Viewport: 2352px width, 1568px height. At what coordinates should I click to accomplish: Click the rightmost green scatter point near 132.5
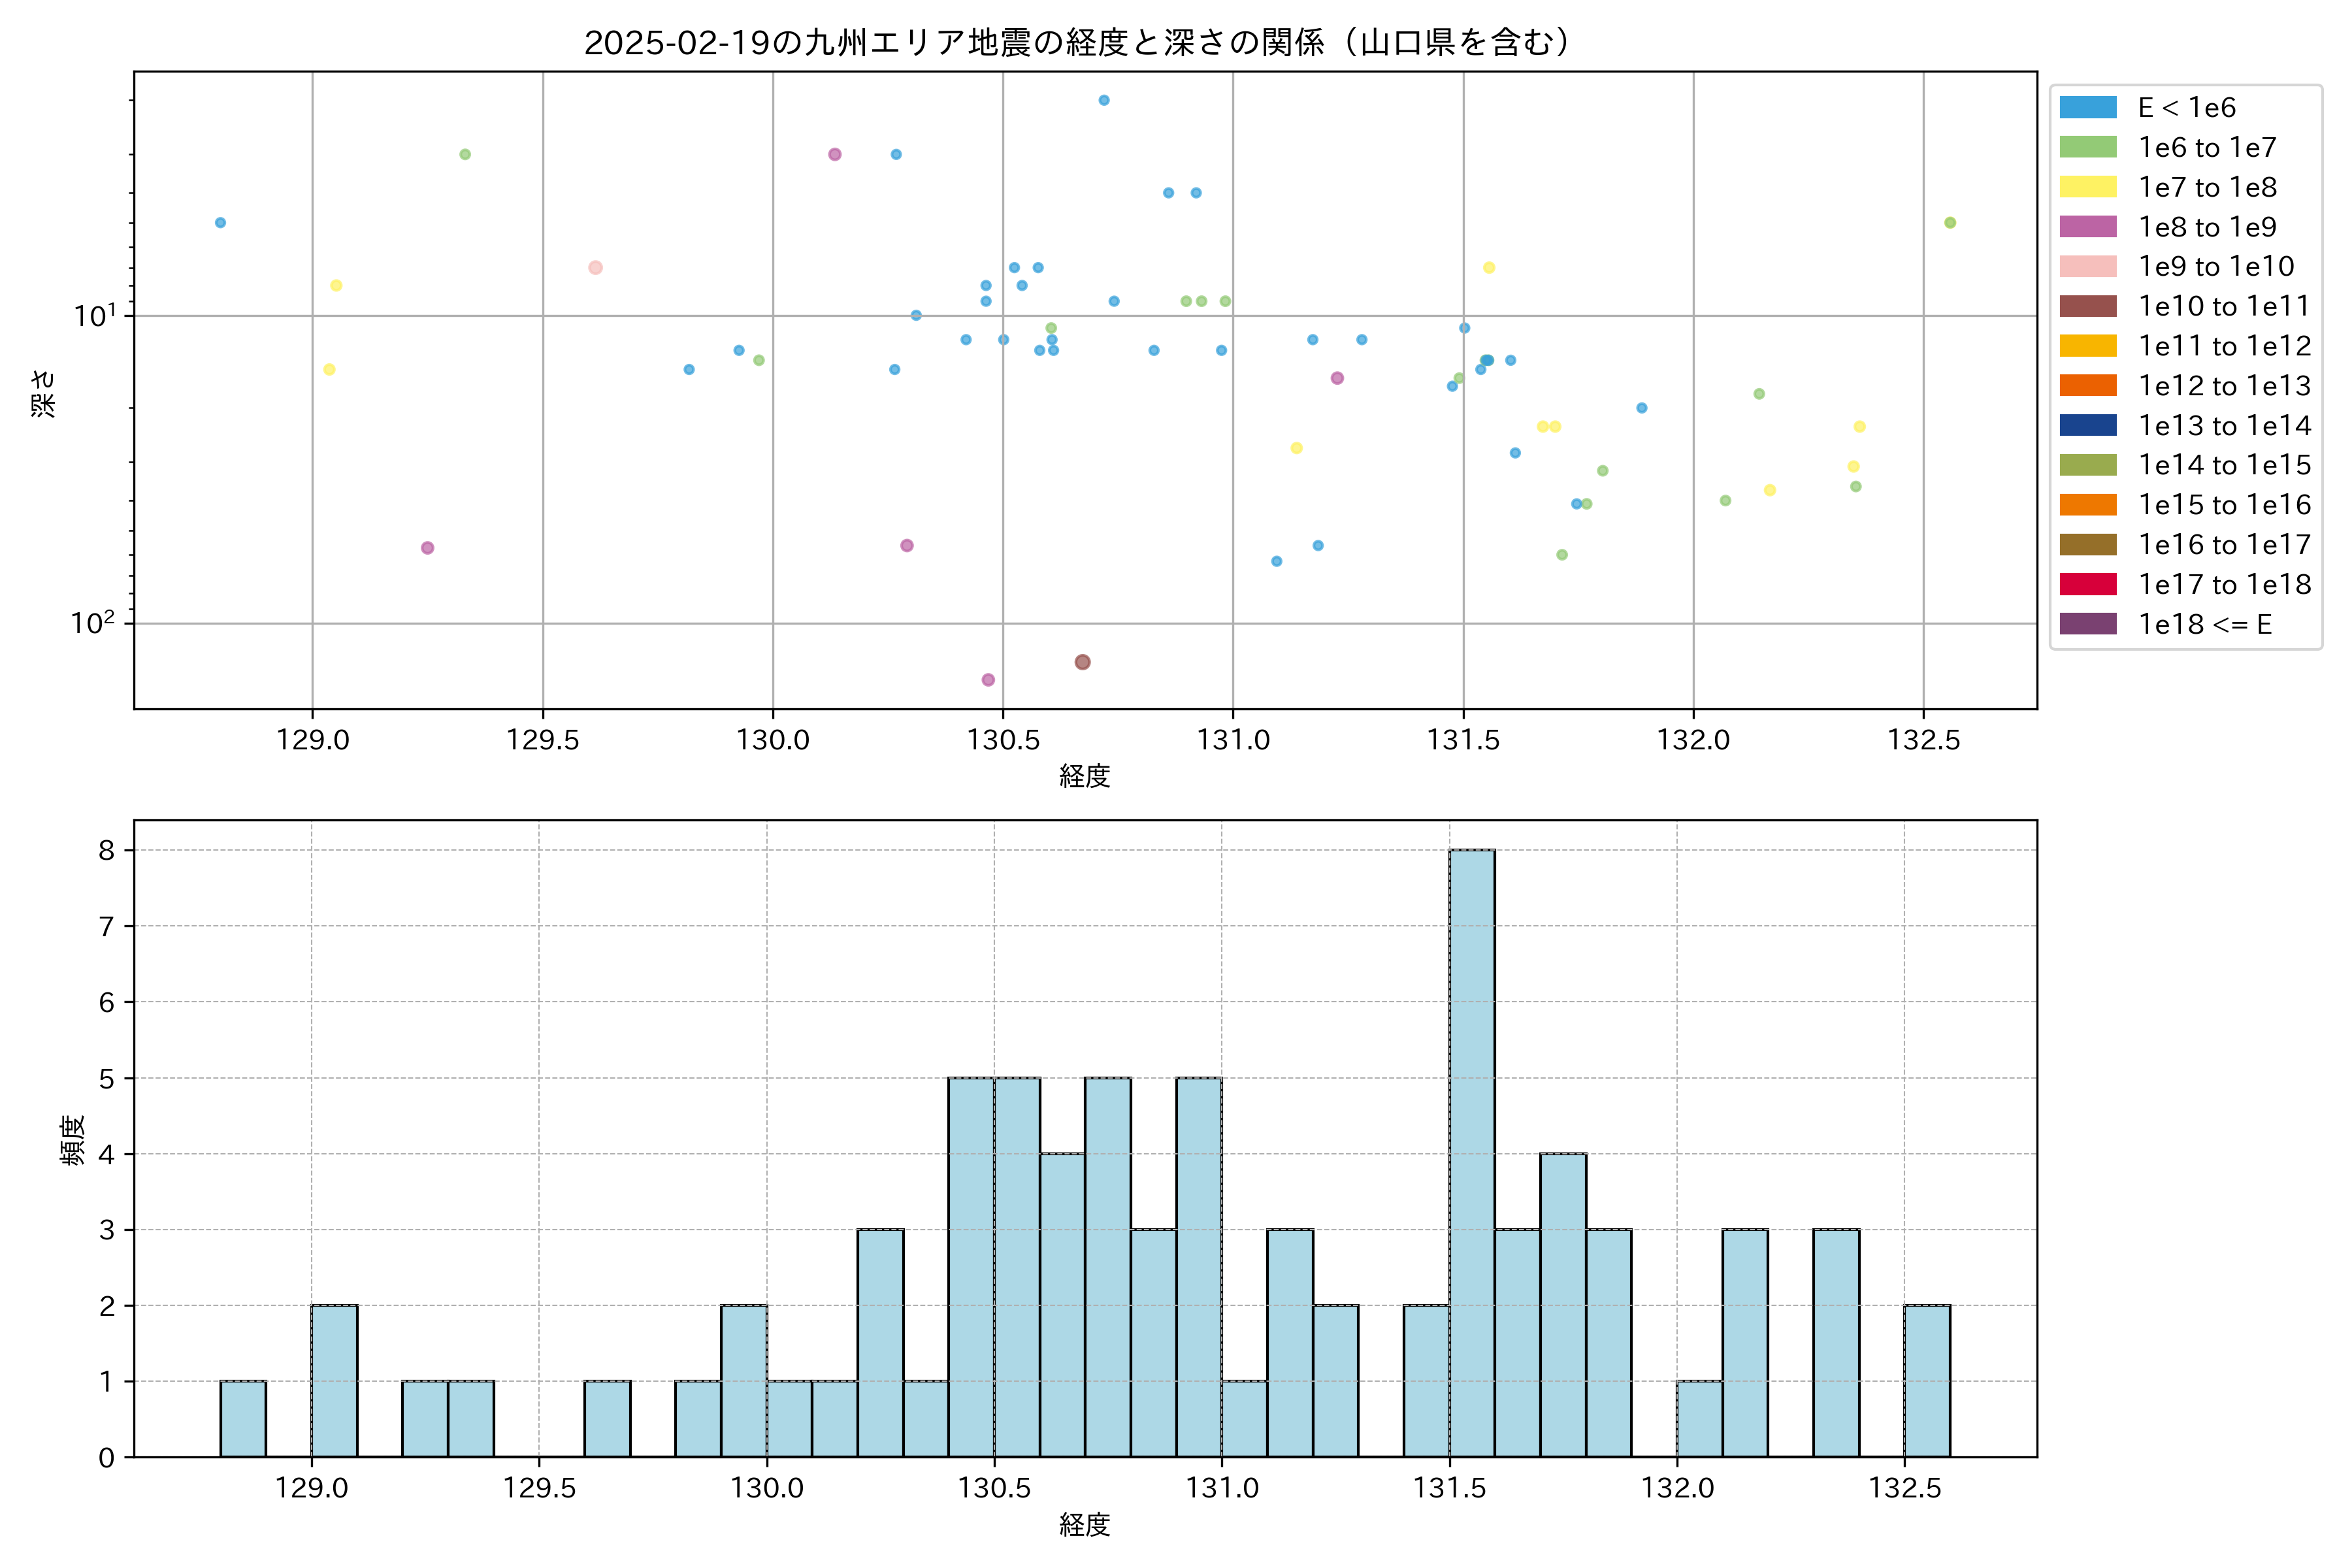(1949, 223)
